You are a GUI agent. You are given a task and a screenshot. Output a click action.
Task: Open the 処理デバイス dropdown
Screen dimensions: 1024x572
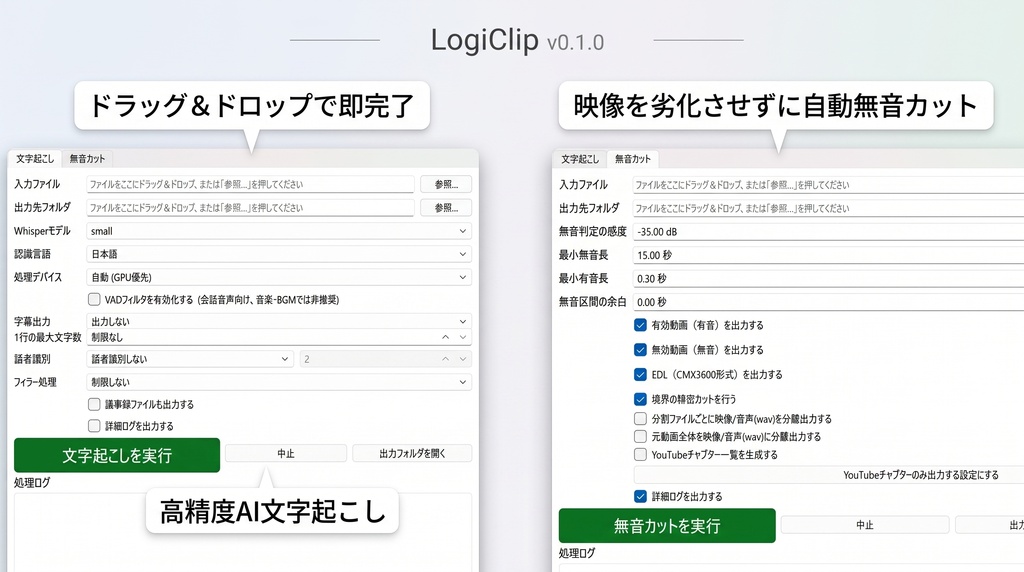[279, 278]
